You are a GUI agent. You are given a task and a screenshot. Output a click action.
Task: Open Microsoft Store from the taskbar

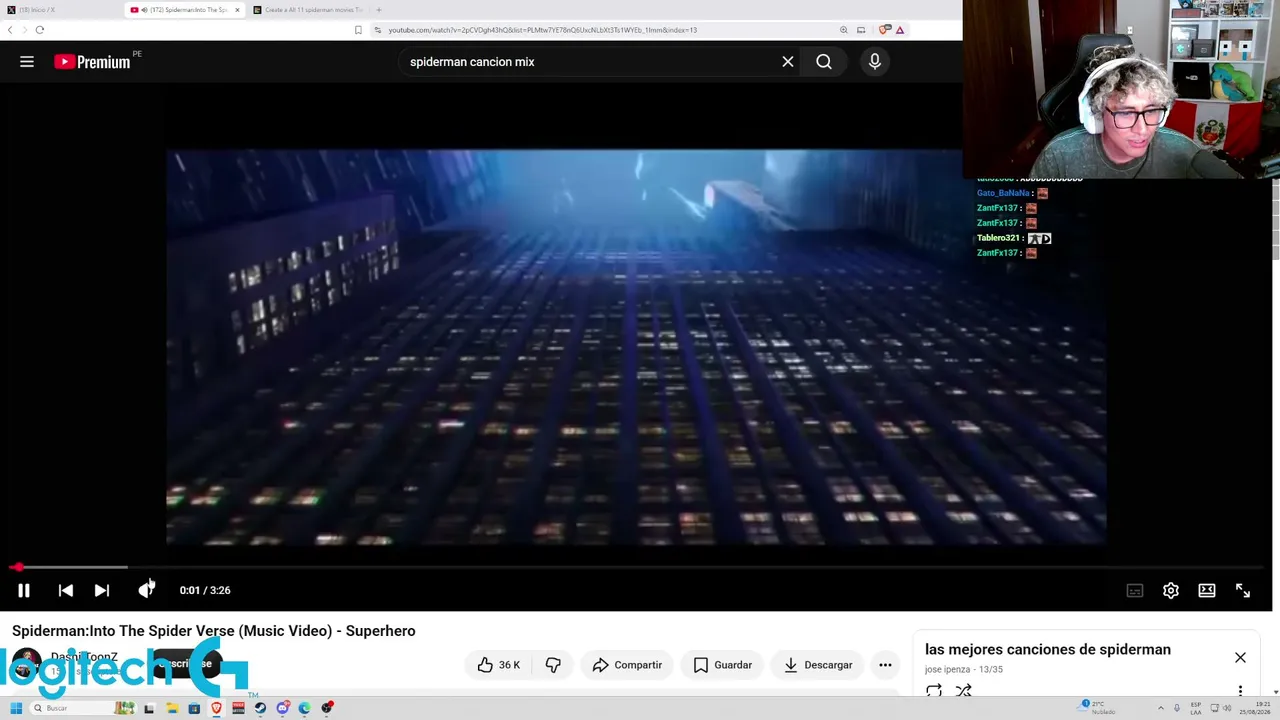[194, 708]
